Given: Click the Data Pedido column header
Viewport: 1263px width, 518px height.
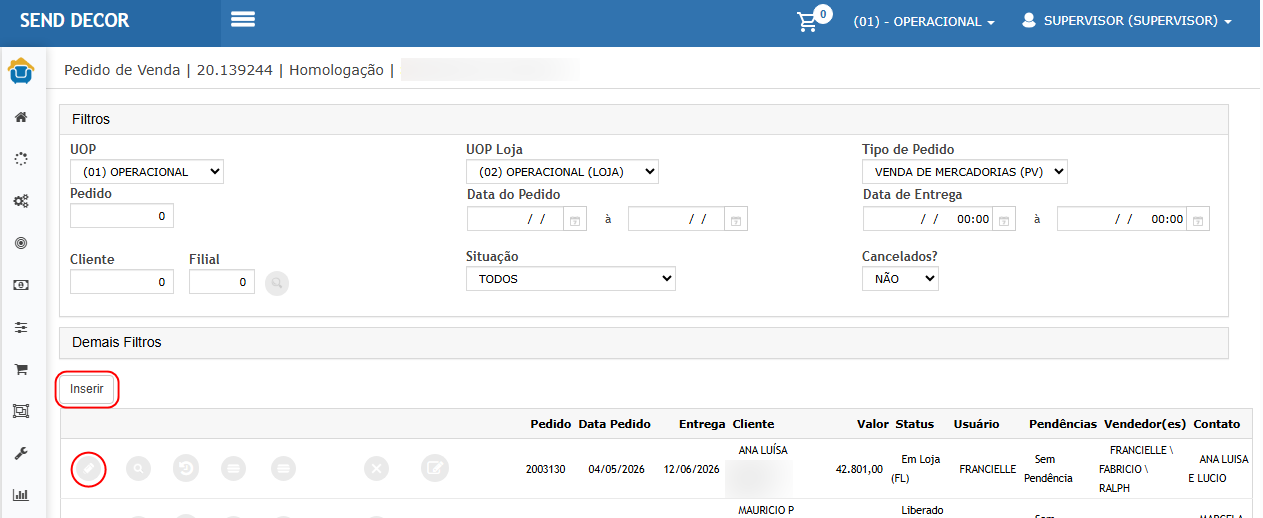Looking at the screenshot, I should 614,424.
